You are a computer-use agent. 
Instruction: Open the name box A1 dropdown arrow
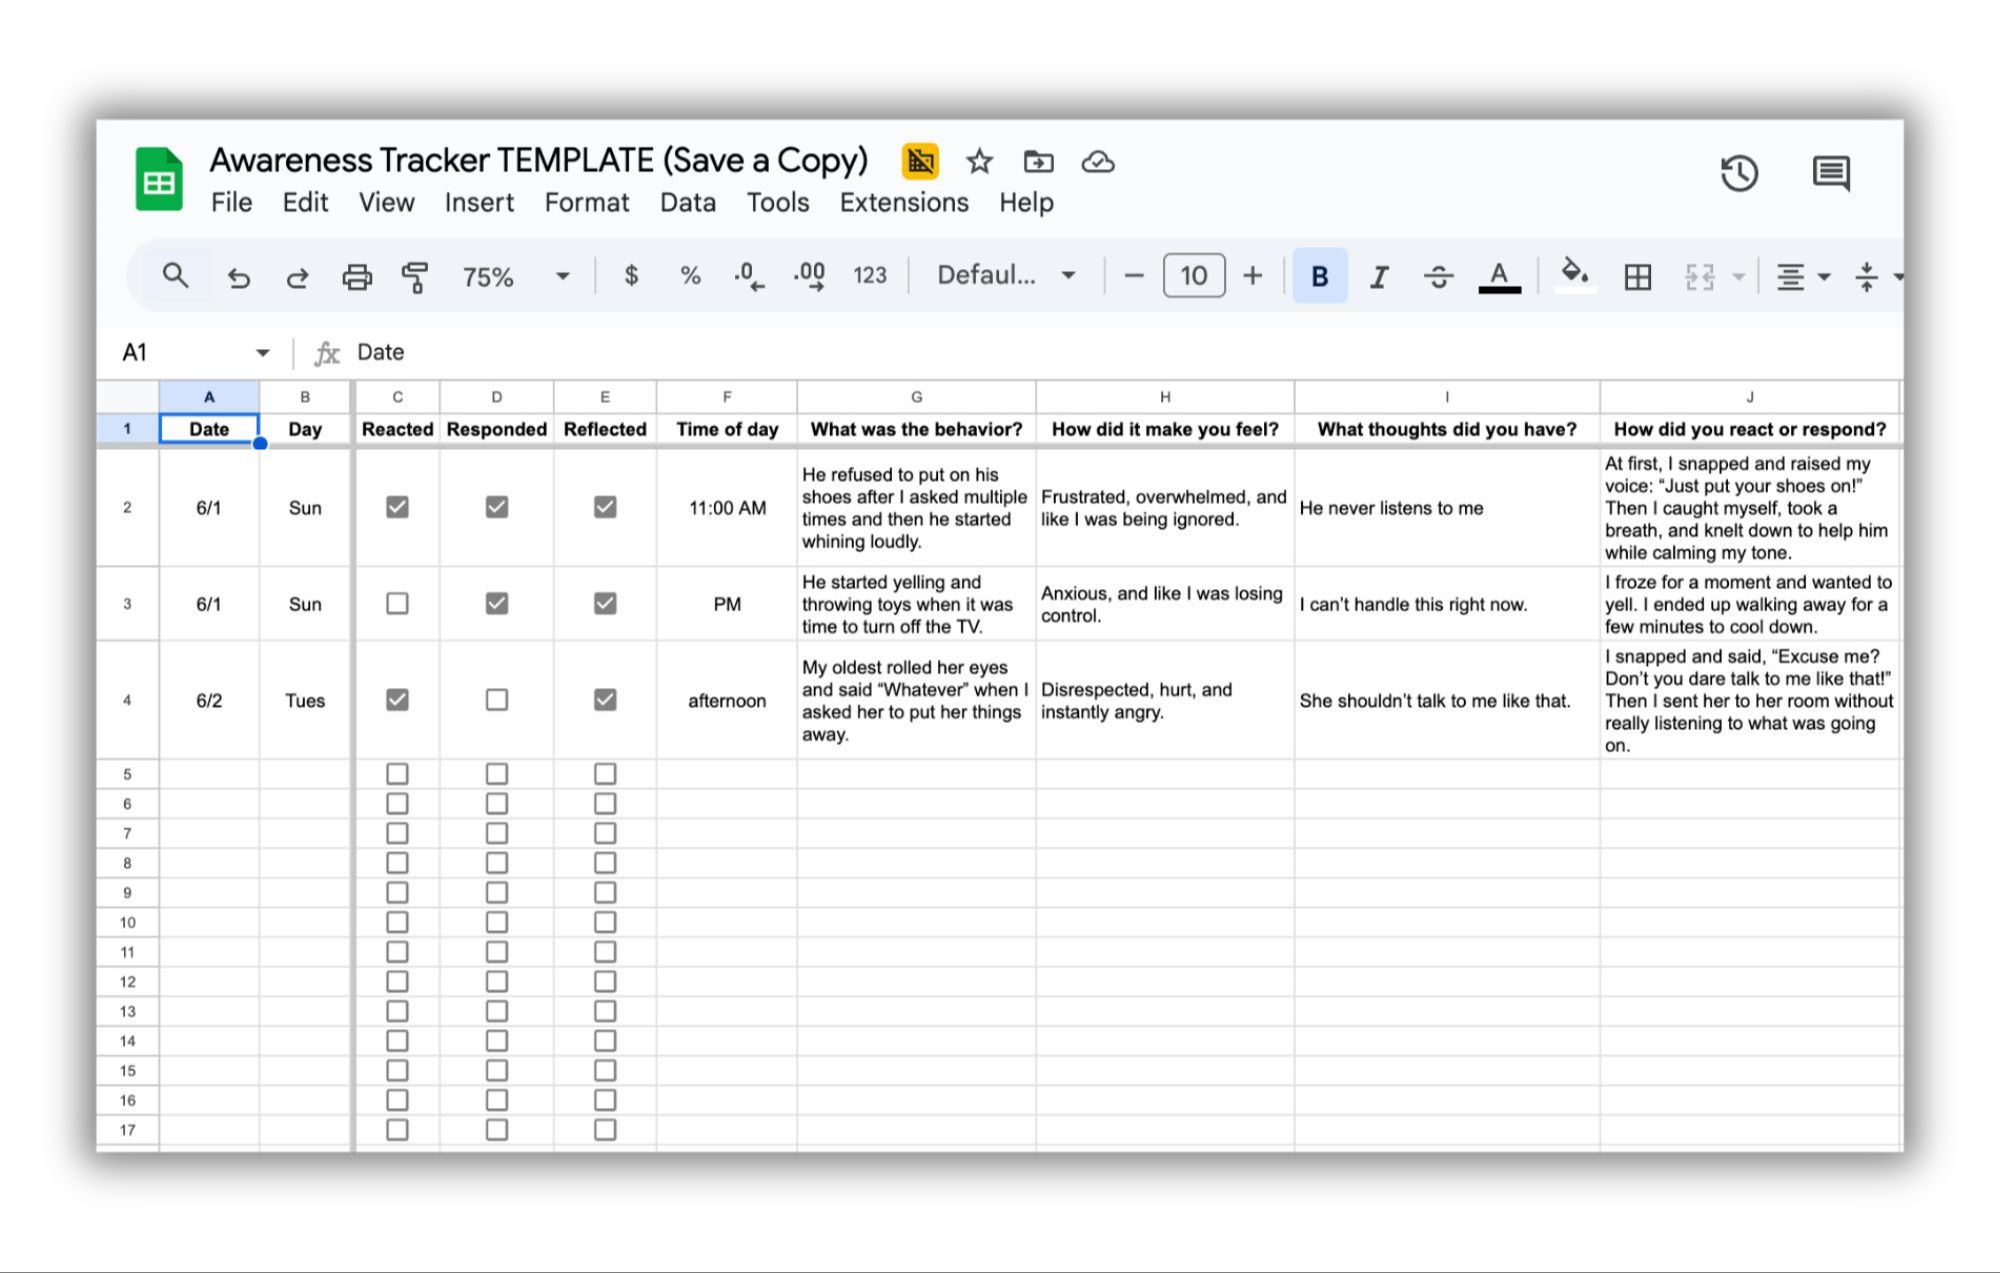click(262, 352)
